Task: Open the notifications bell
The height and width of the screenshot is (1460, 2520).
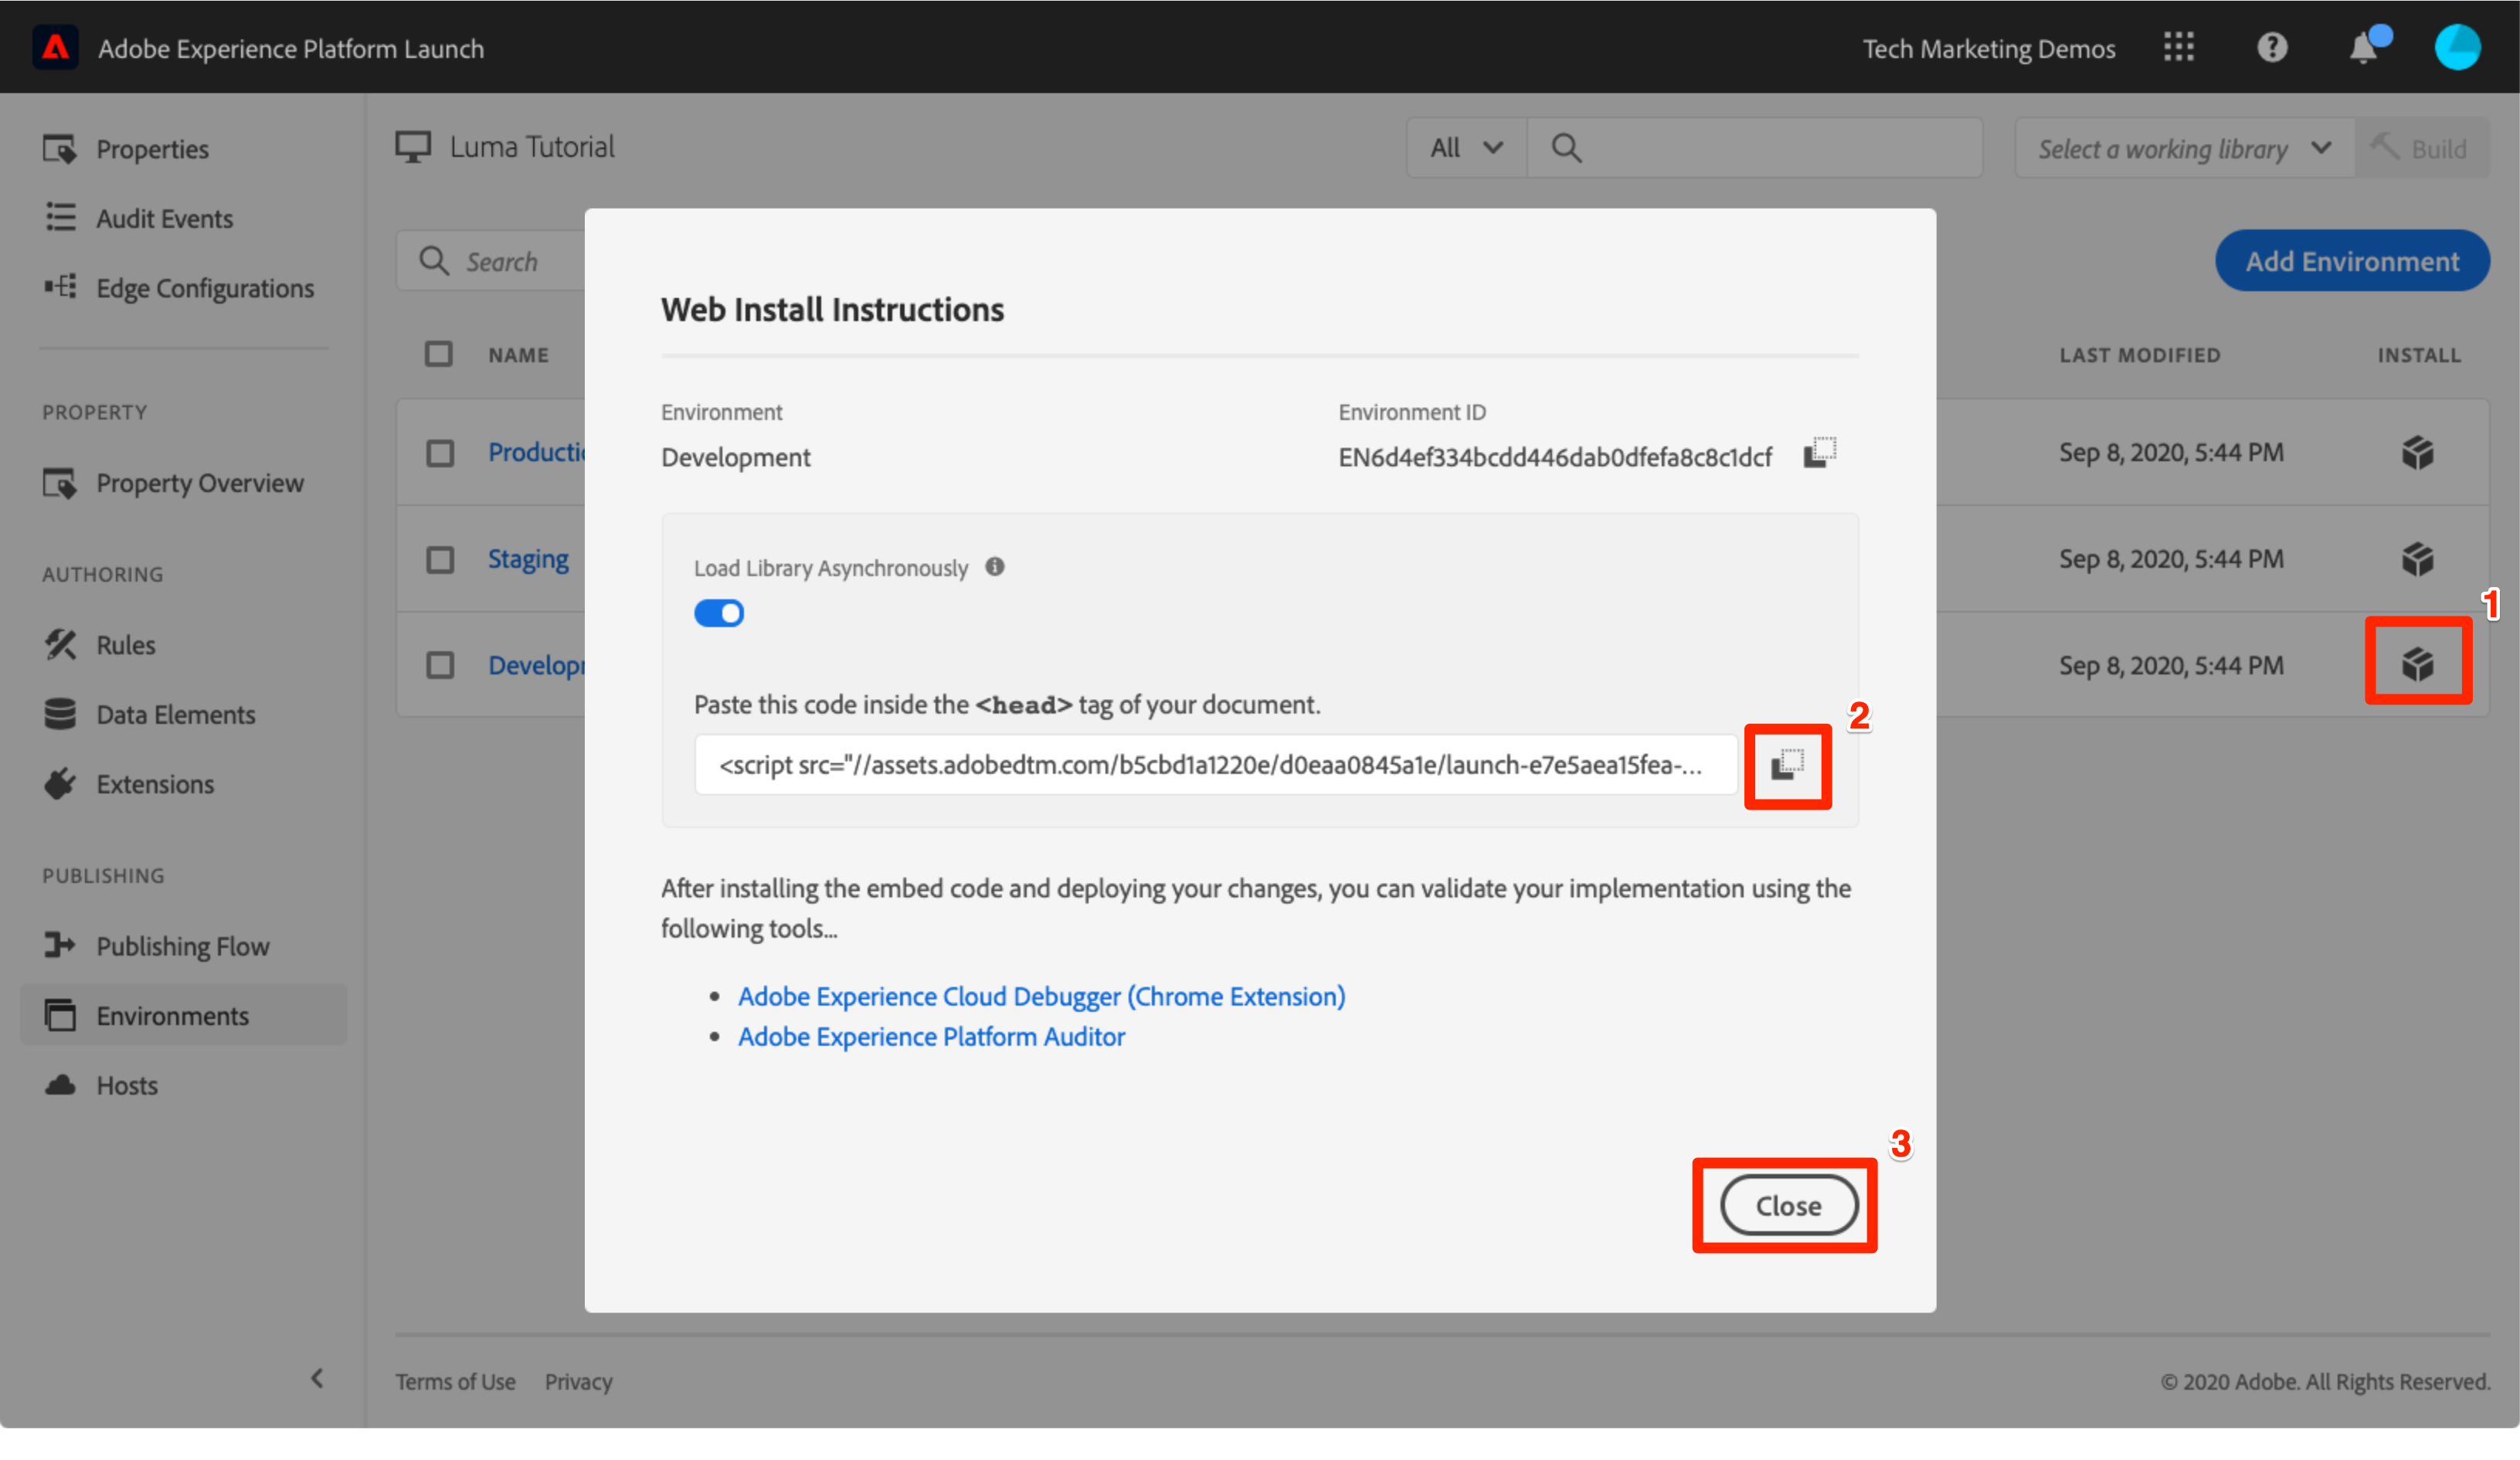Action: point(2363,48)
